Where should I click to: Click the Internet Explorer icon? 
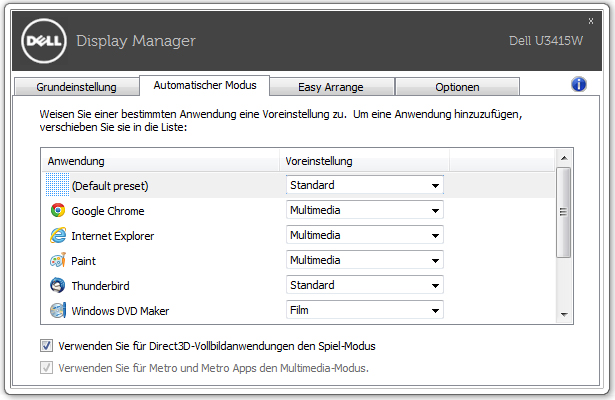[x=58, y=236]
